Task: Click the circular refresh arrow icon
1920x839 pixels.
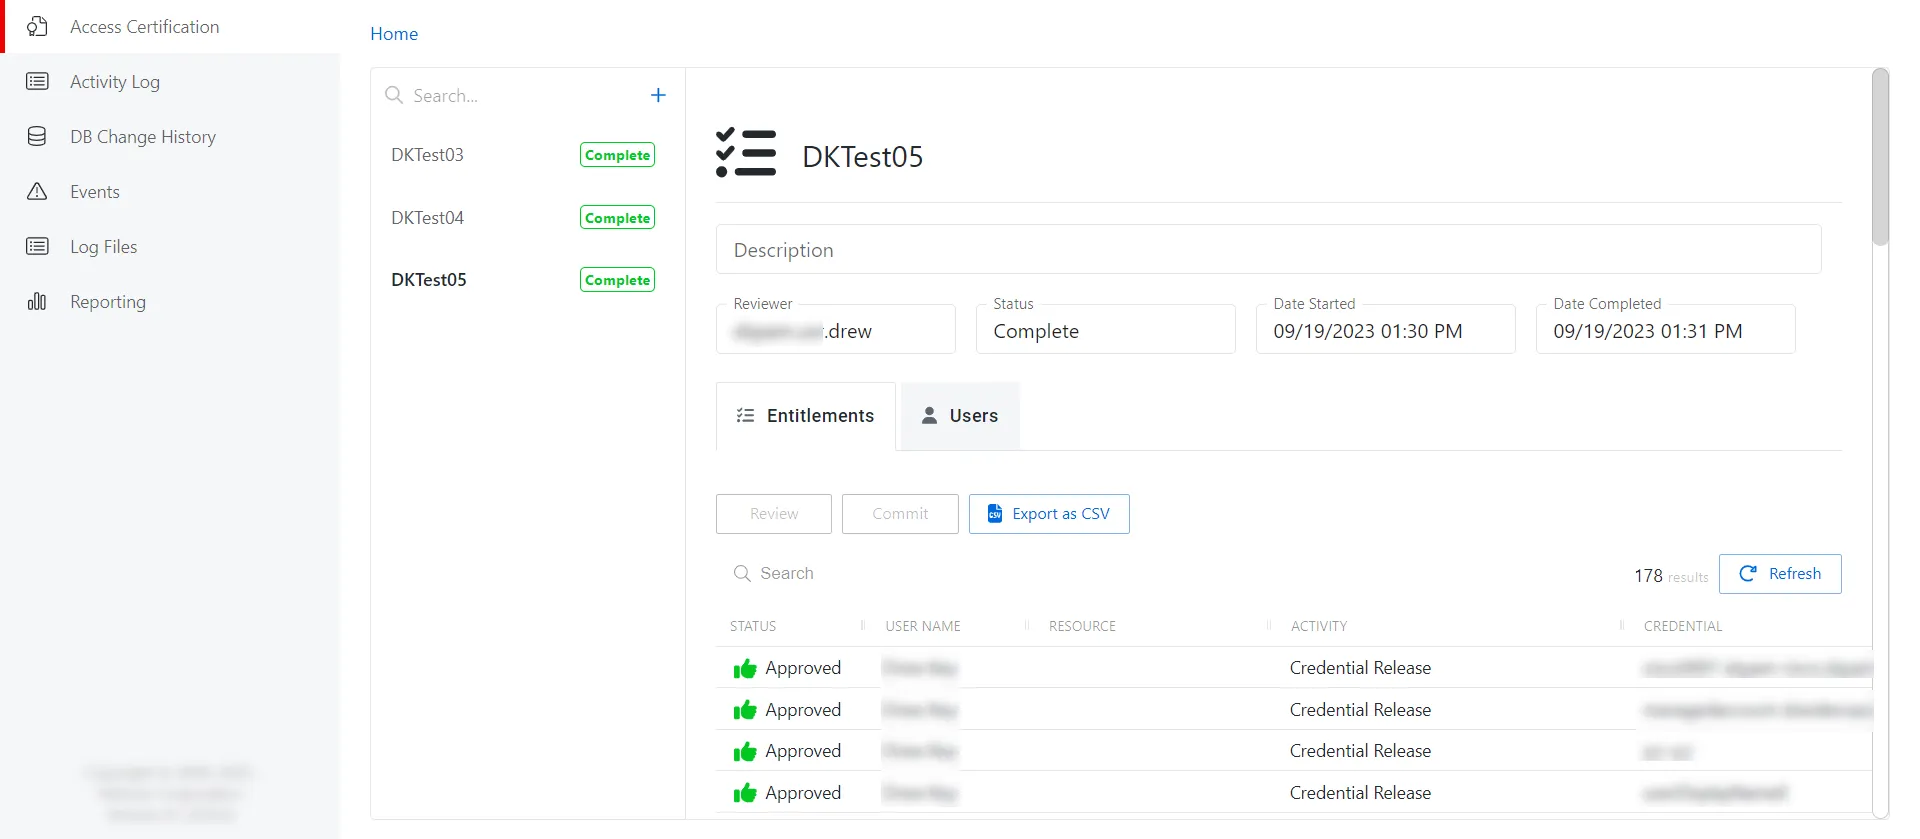Action: [x=1748, y=573]
